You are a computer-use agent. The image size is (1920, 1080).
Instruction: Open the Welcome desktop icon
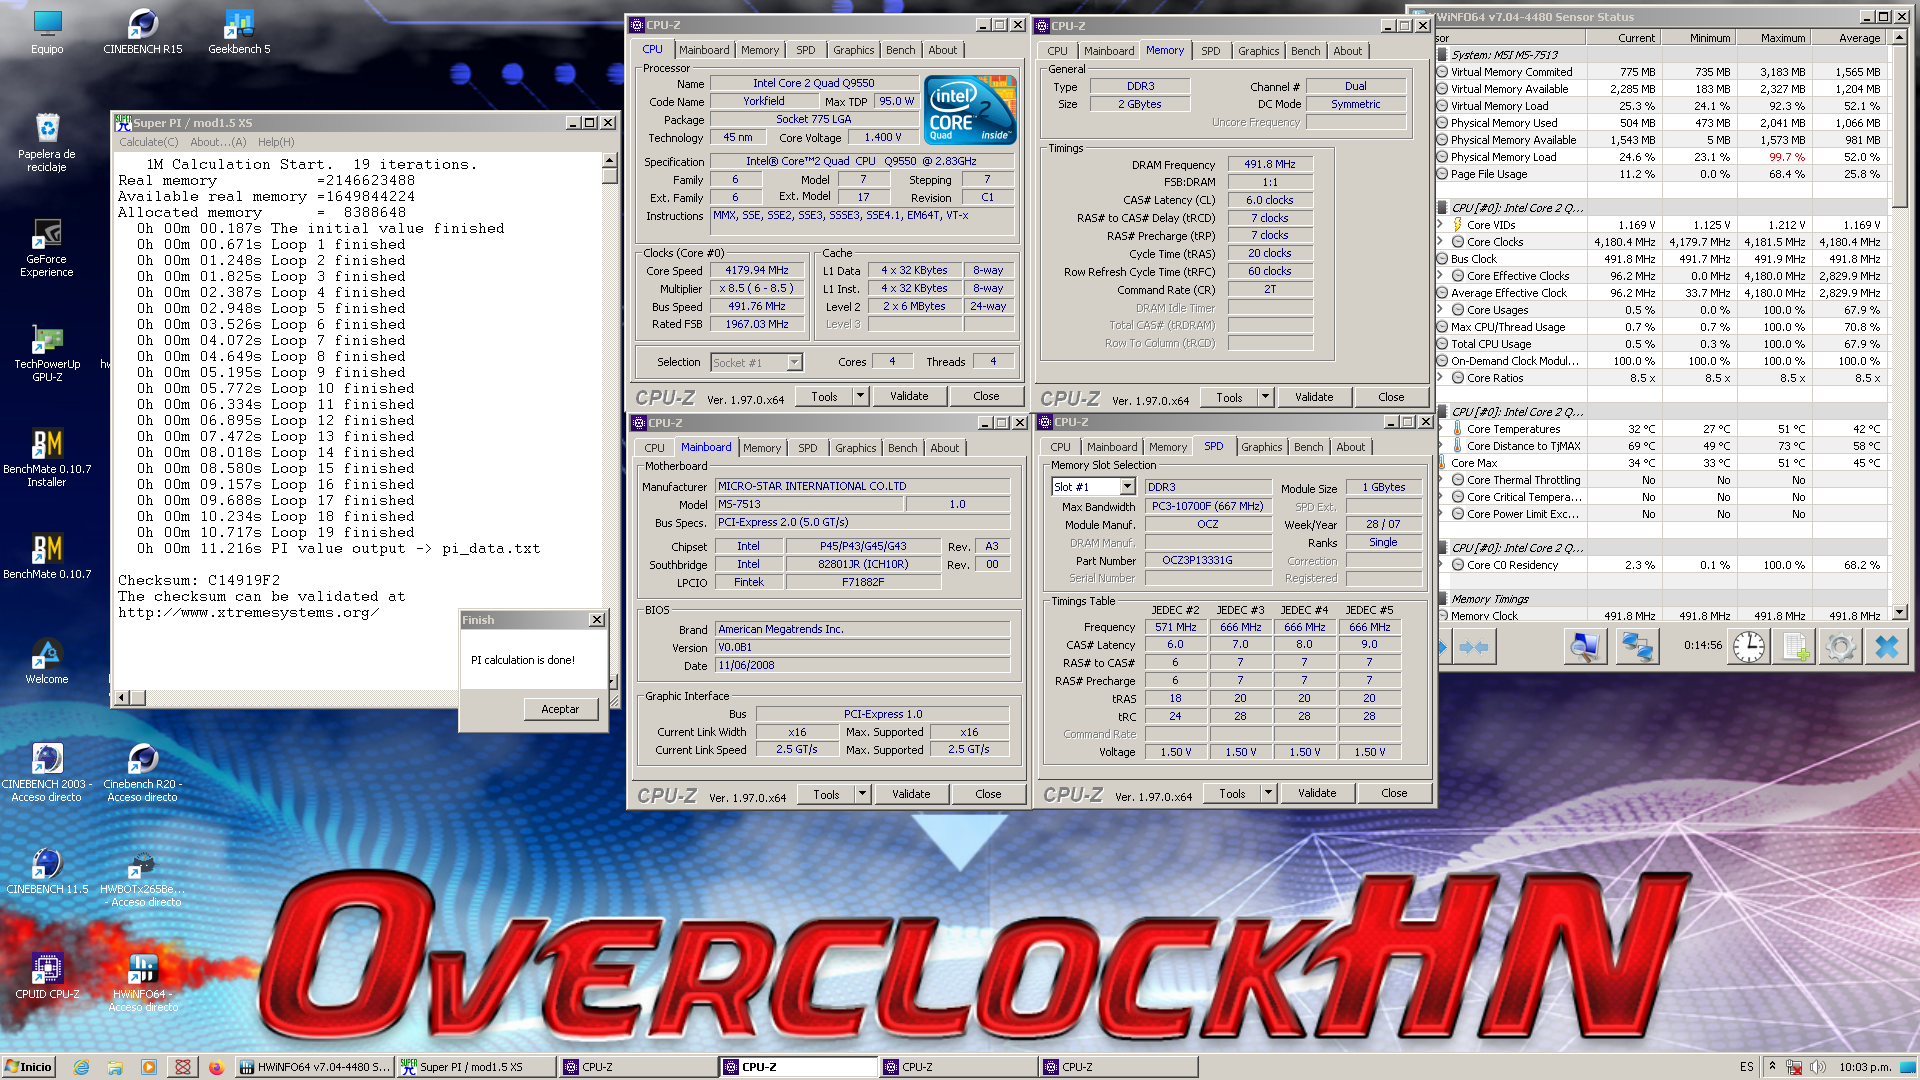click(x=47, y=661)
